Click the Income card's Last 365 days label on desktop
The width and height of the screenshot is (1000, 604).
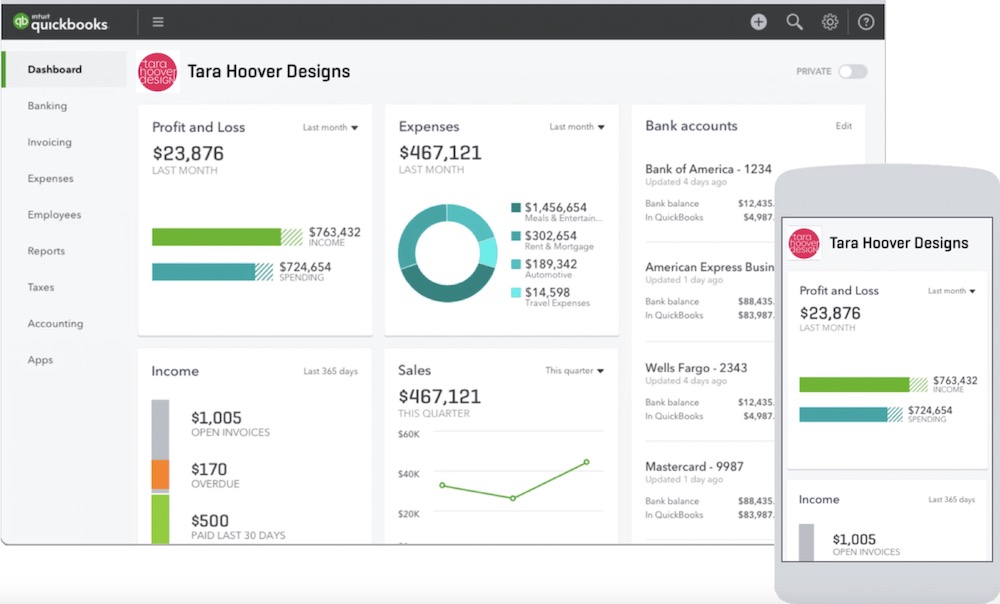[330, 371]
